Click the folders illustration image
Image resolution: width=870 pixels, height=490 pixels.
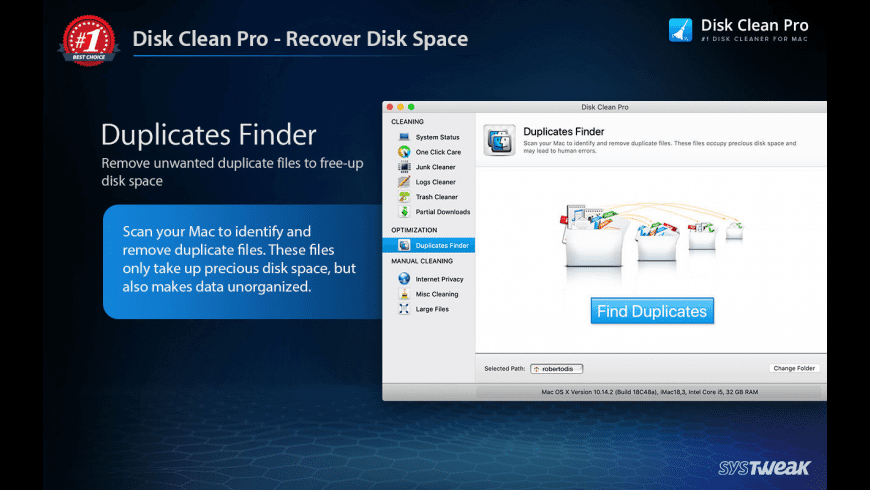[x=651, y=235]
